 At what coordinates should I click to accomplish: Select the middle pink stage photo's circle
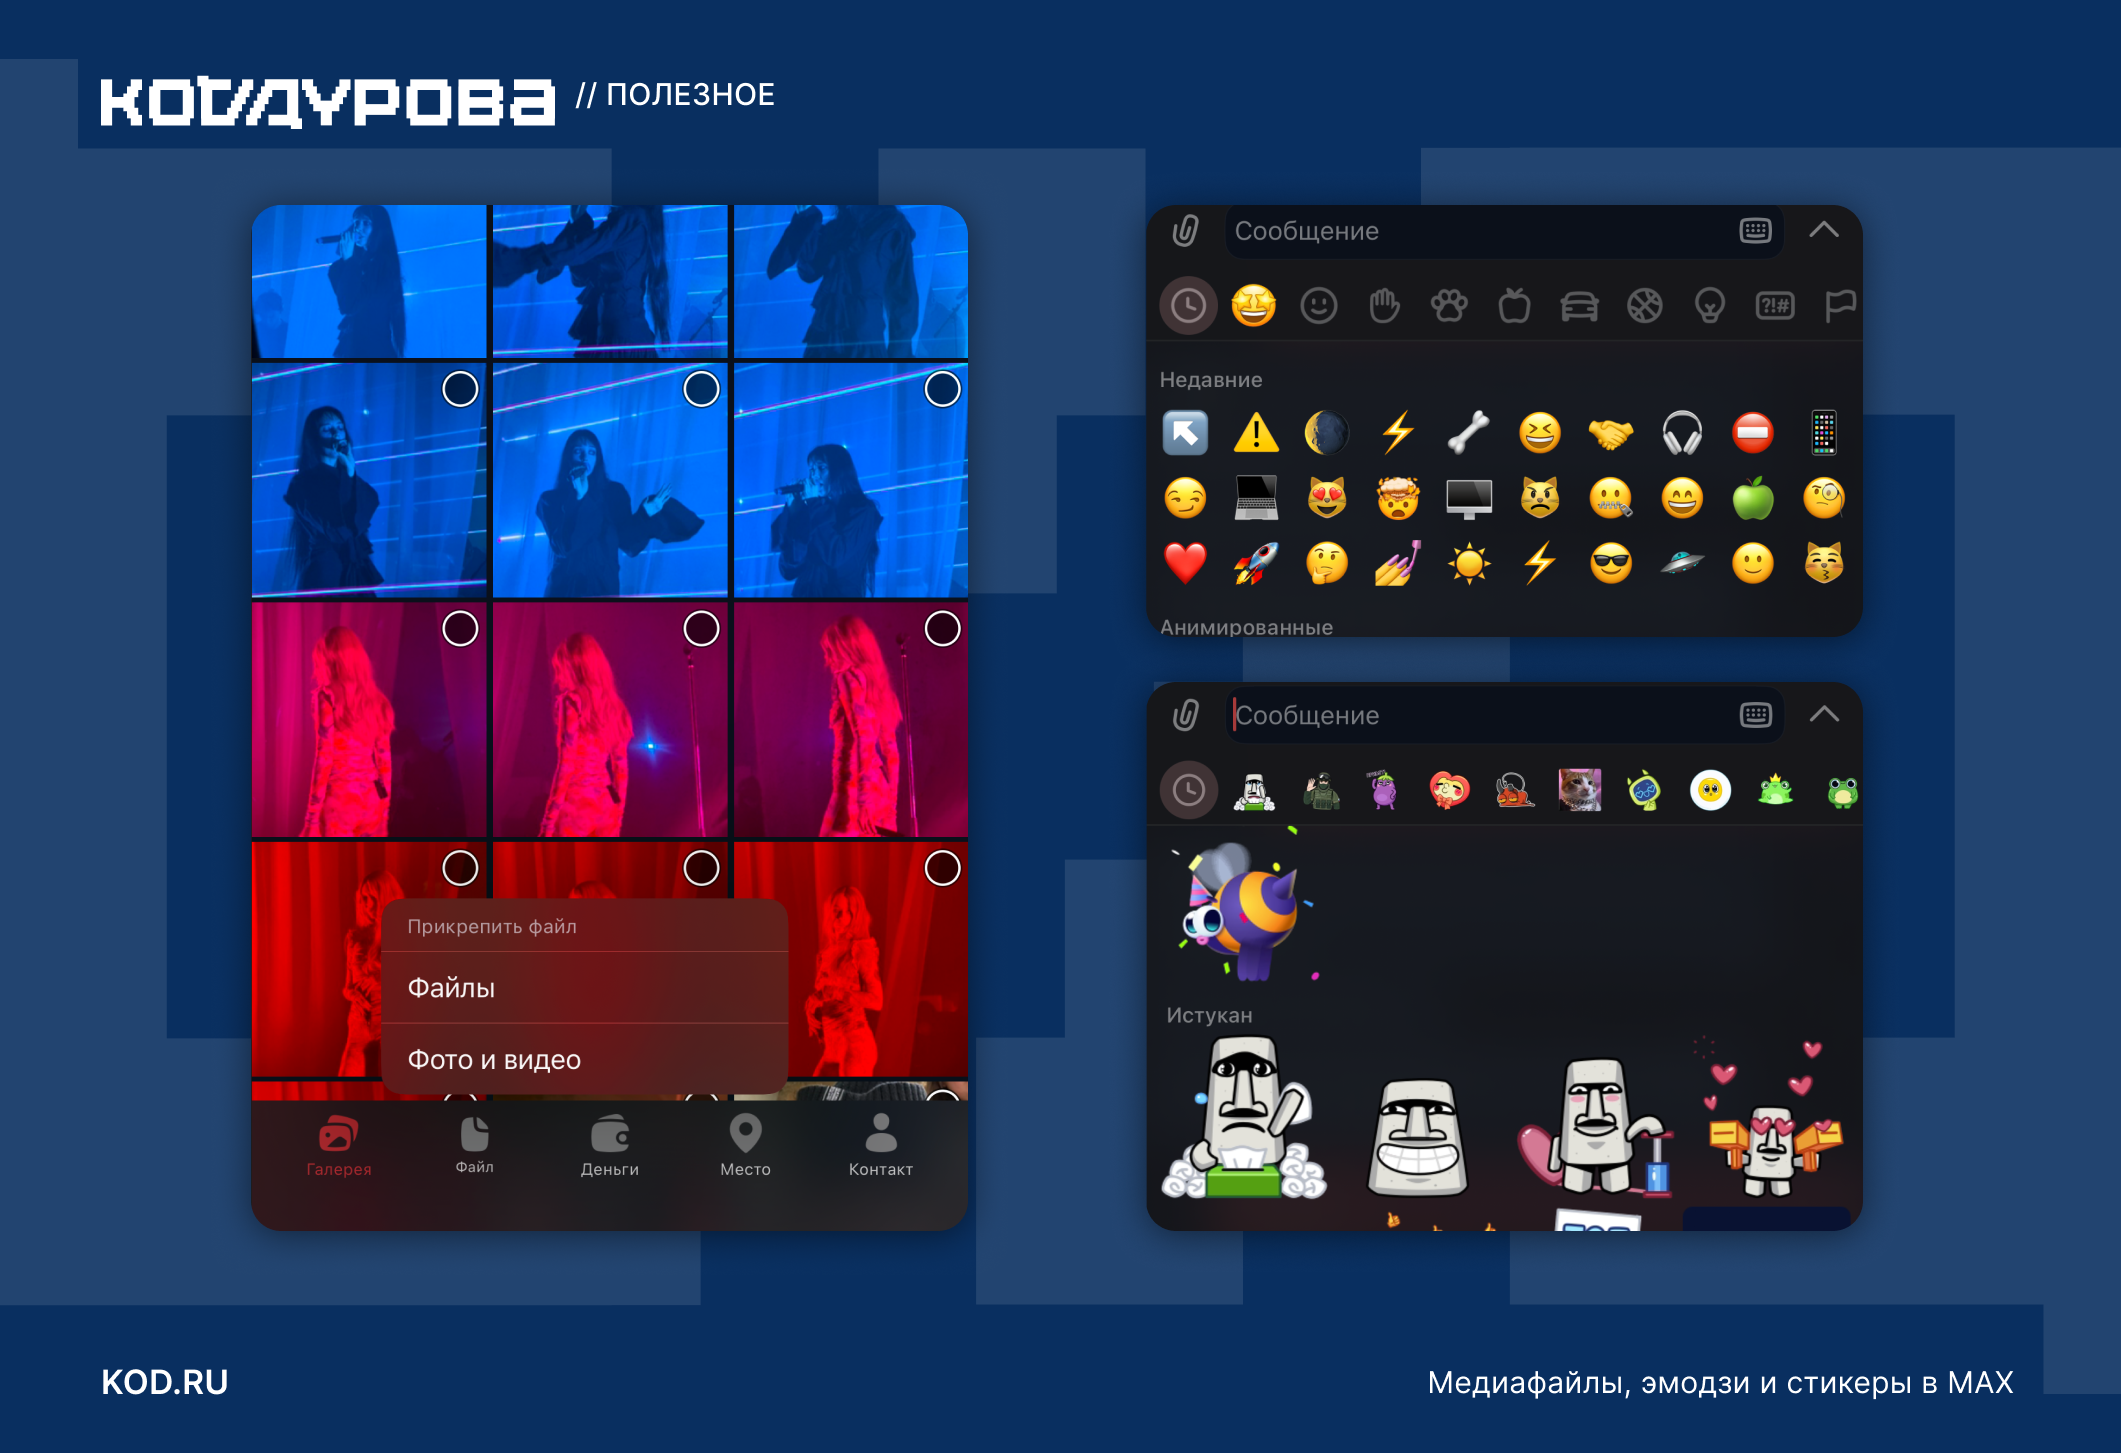coord(701,629)
